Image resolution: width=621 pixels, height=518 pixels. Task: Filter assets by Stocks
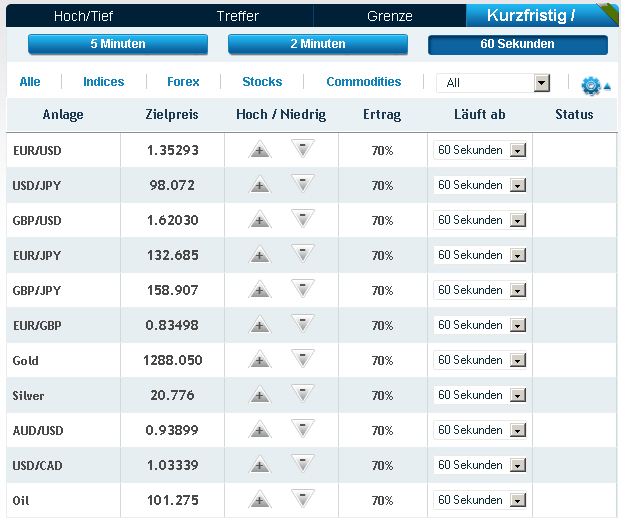262,82
